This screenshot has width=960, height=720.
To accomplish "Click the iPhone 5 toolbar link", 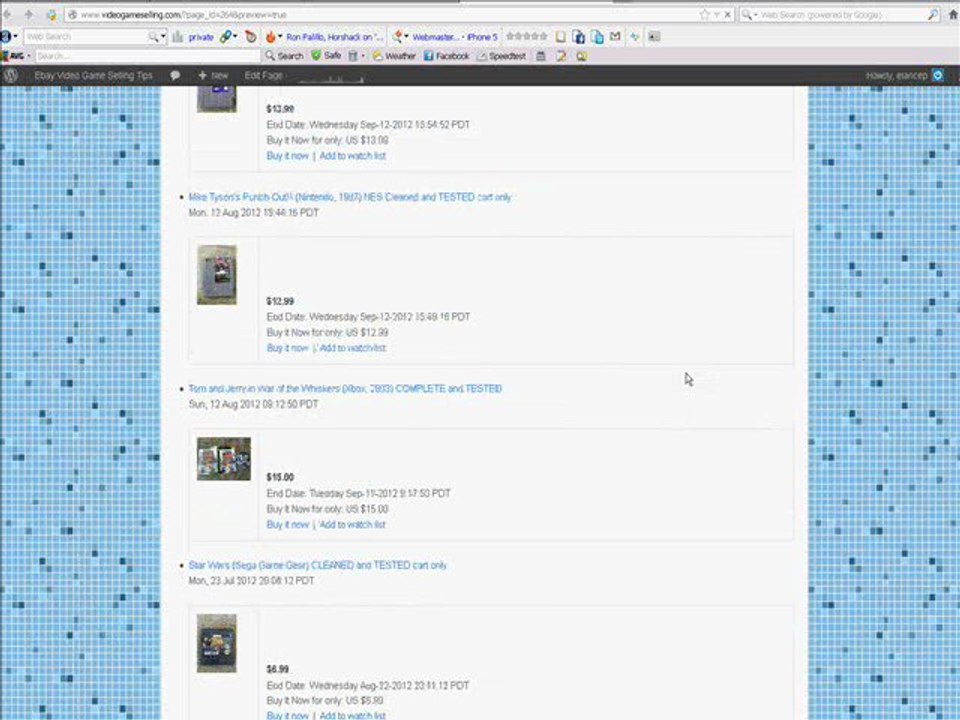I will (x=482, y=37).
